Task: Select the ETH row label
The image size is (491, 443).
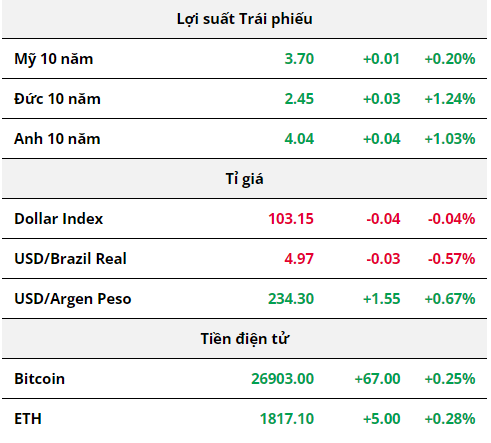Action: (28, 419)
